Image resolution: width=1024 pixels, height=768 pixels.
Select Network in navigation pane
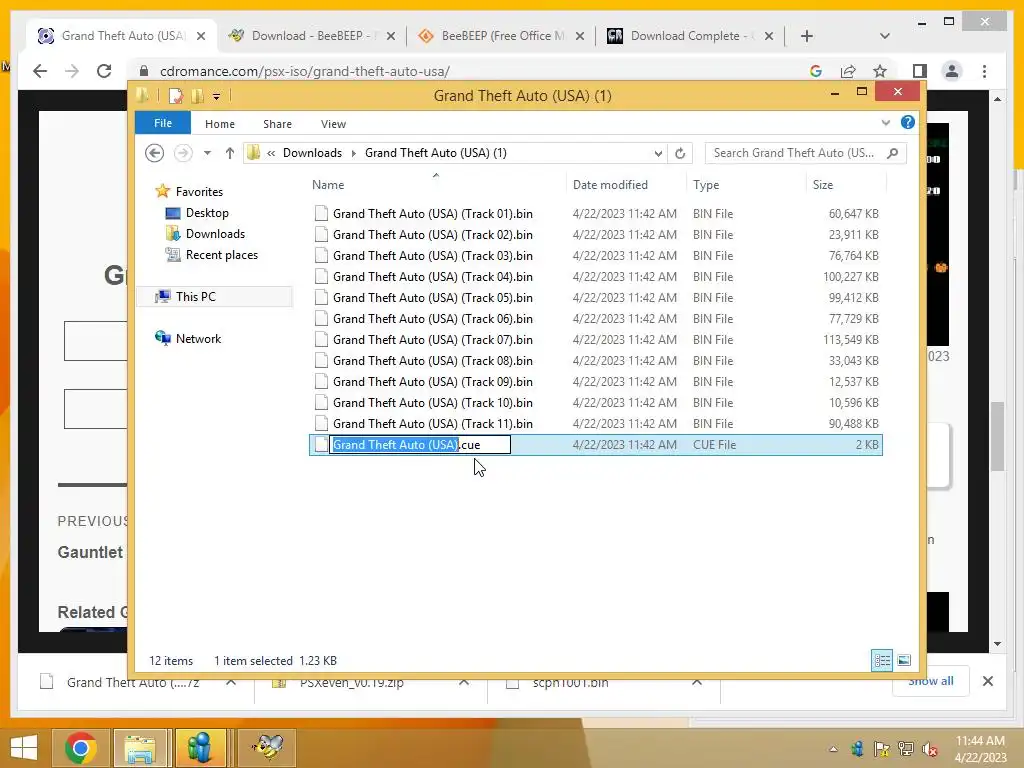click(x=198, y=338)
